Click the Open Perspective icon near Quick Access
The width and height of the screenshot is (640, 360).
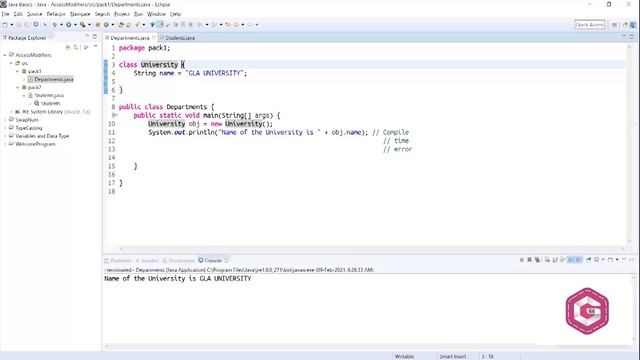pos(614,25)
